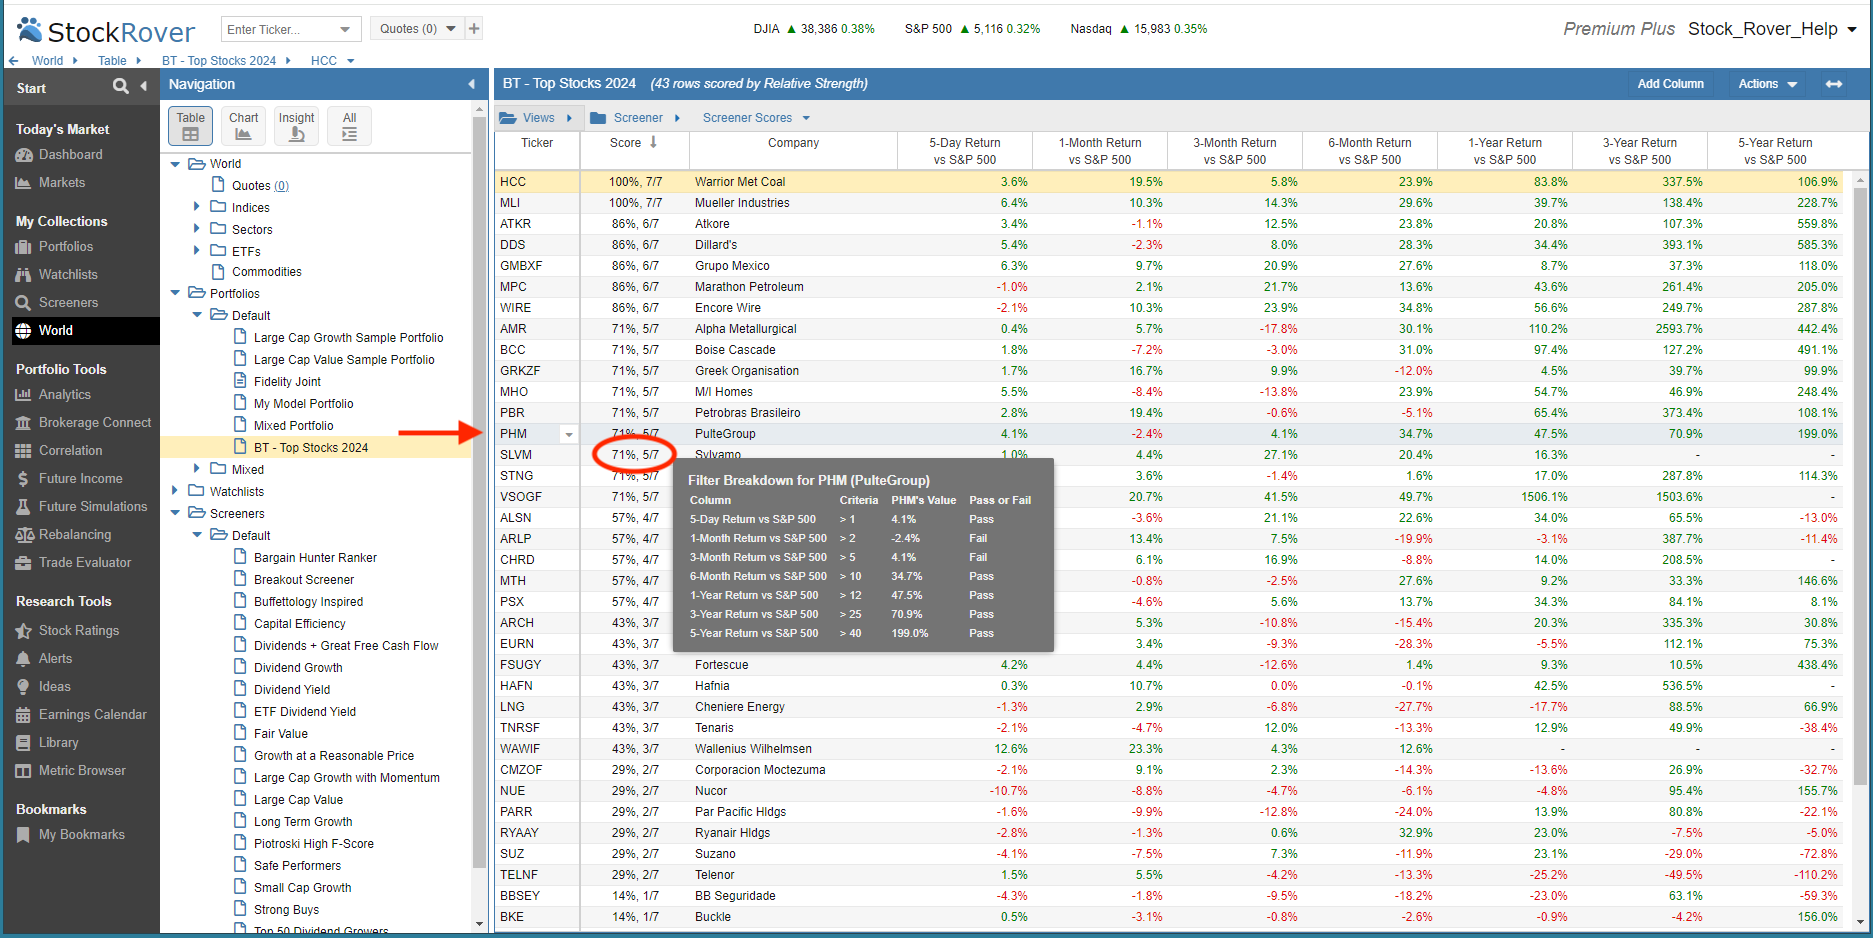
Task: Expand the ETFs folder
Action: pos(197,251)
